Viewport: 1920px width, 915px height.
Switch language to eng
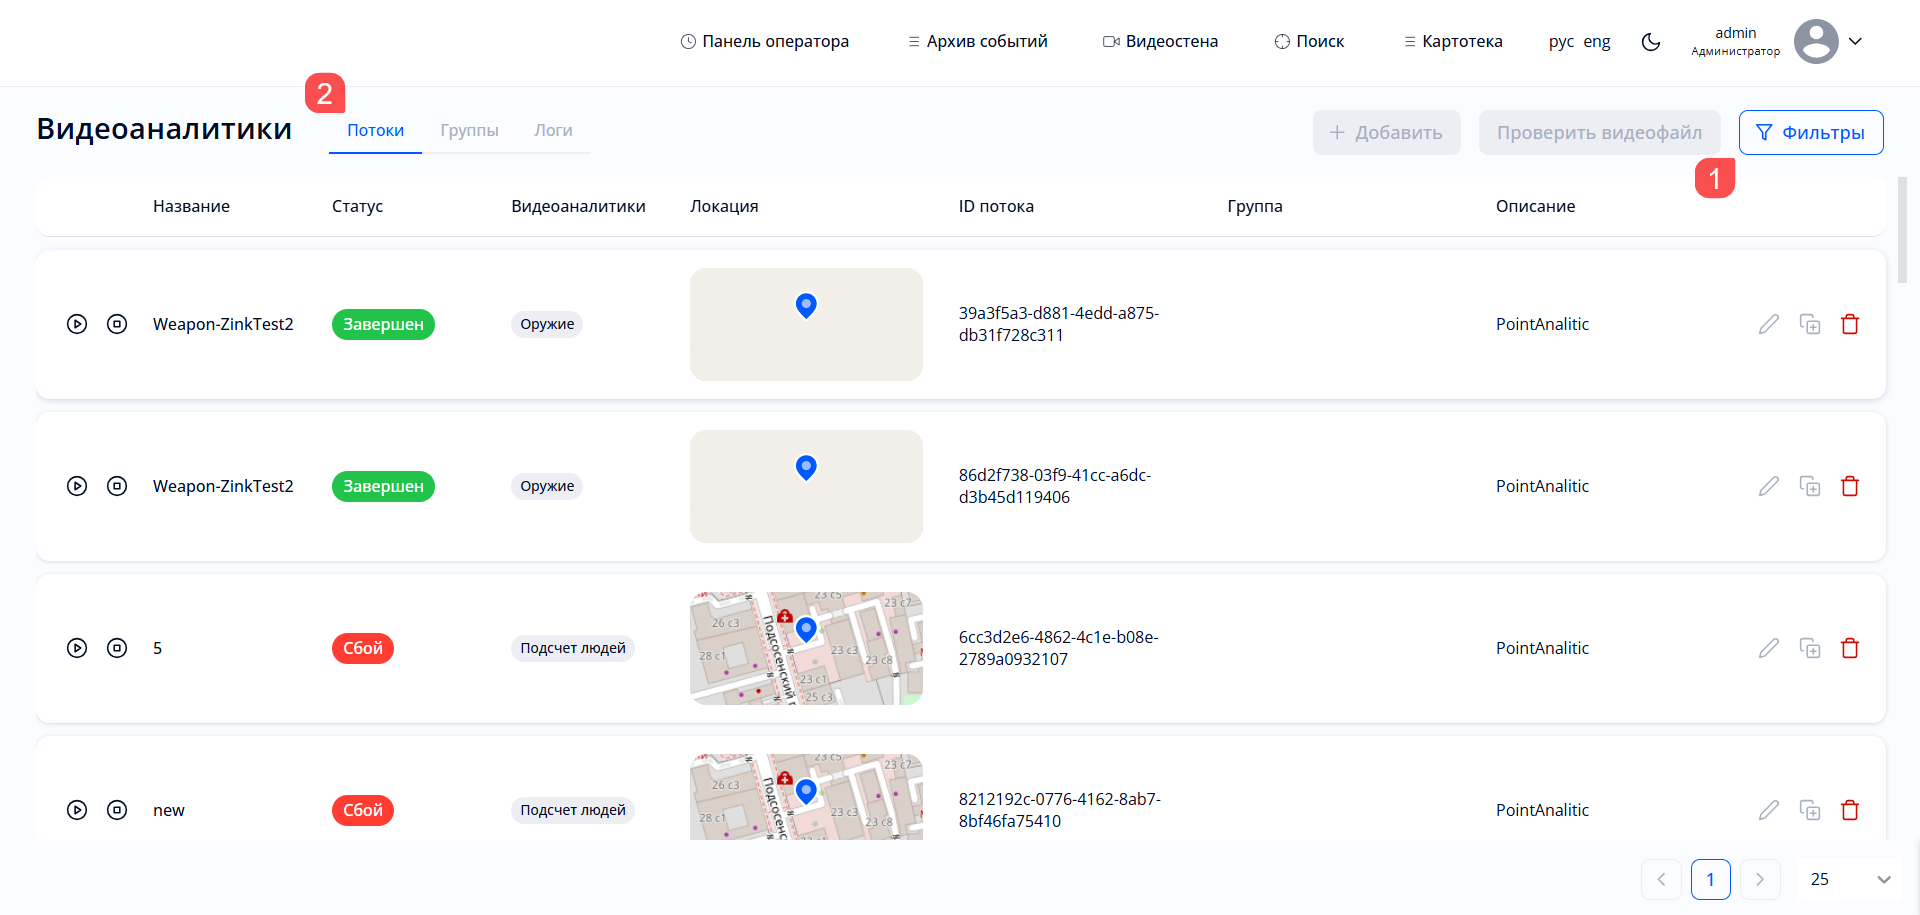coord(1597,42)
